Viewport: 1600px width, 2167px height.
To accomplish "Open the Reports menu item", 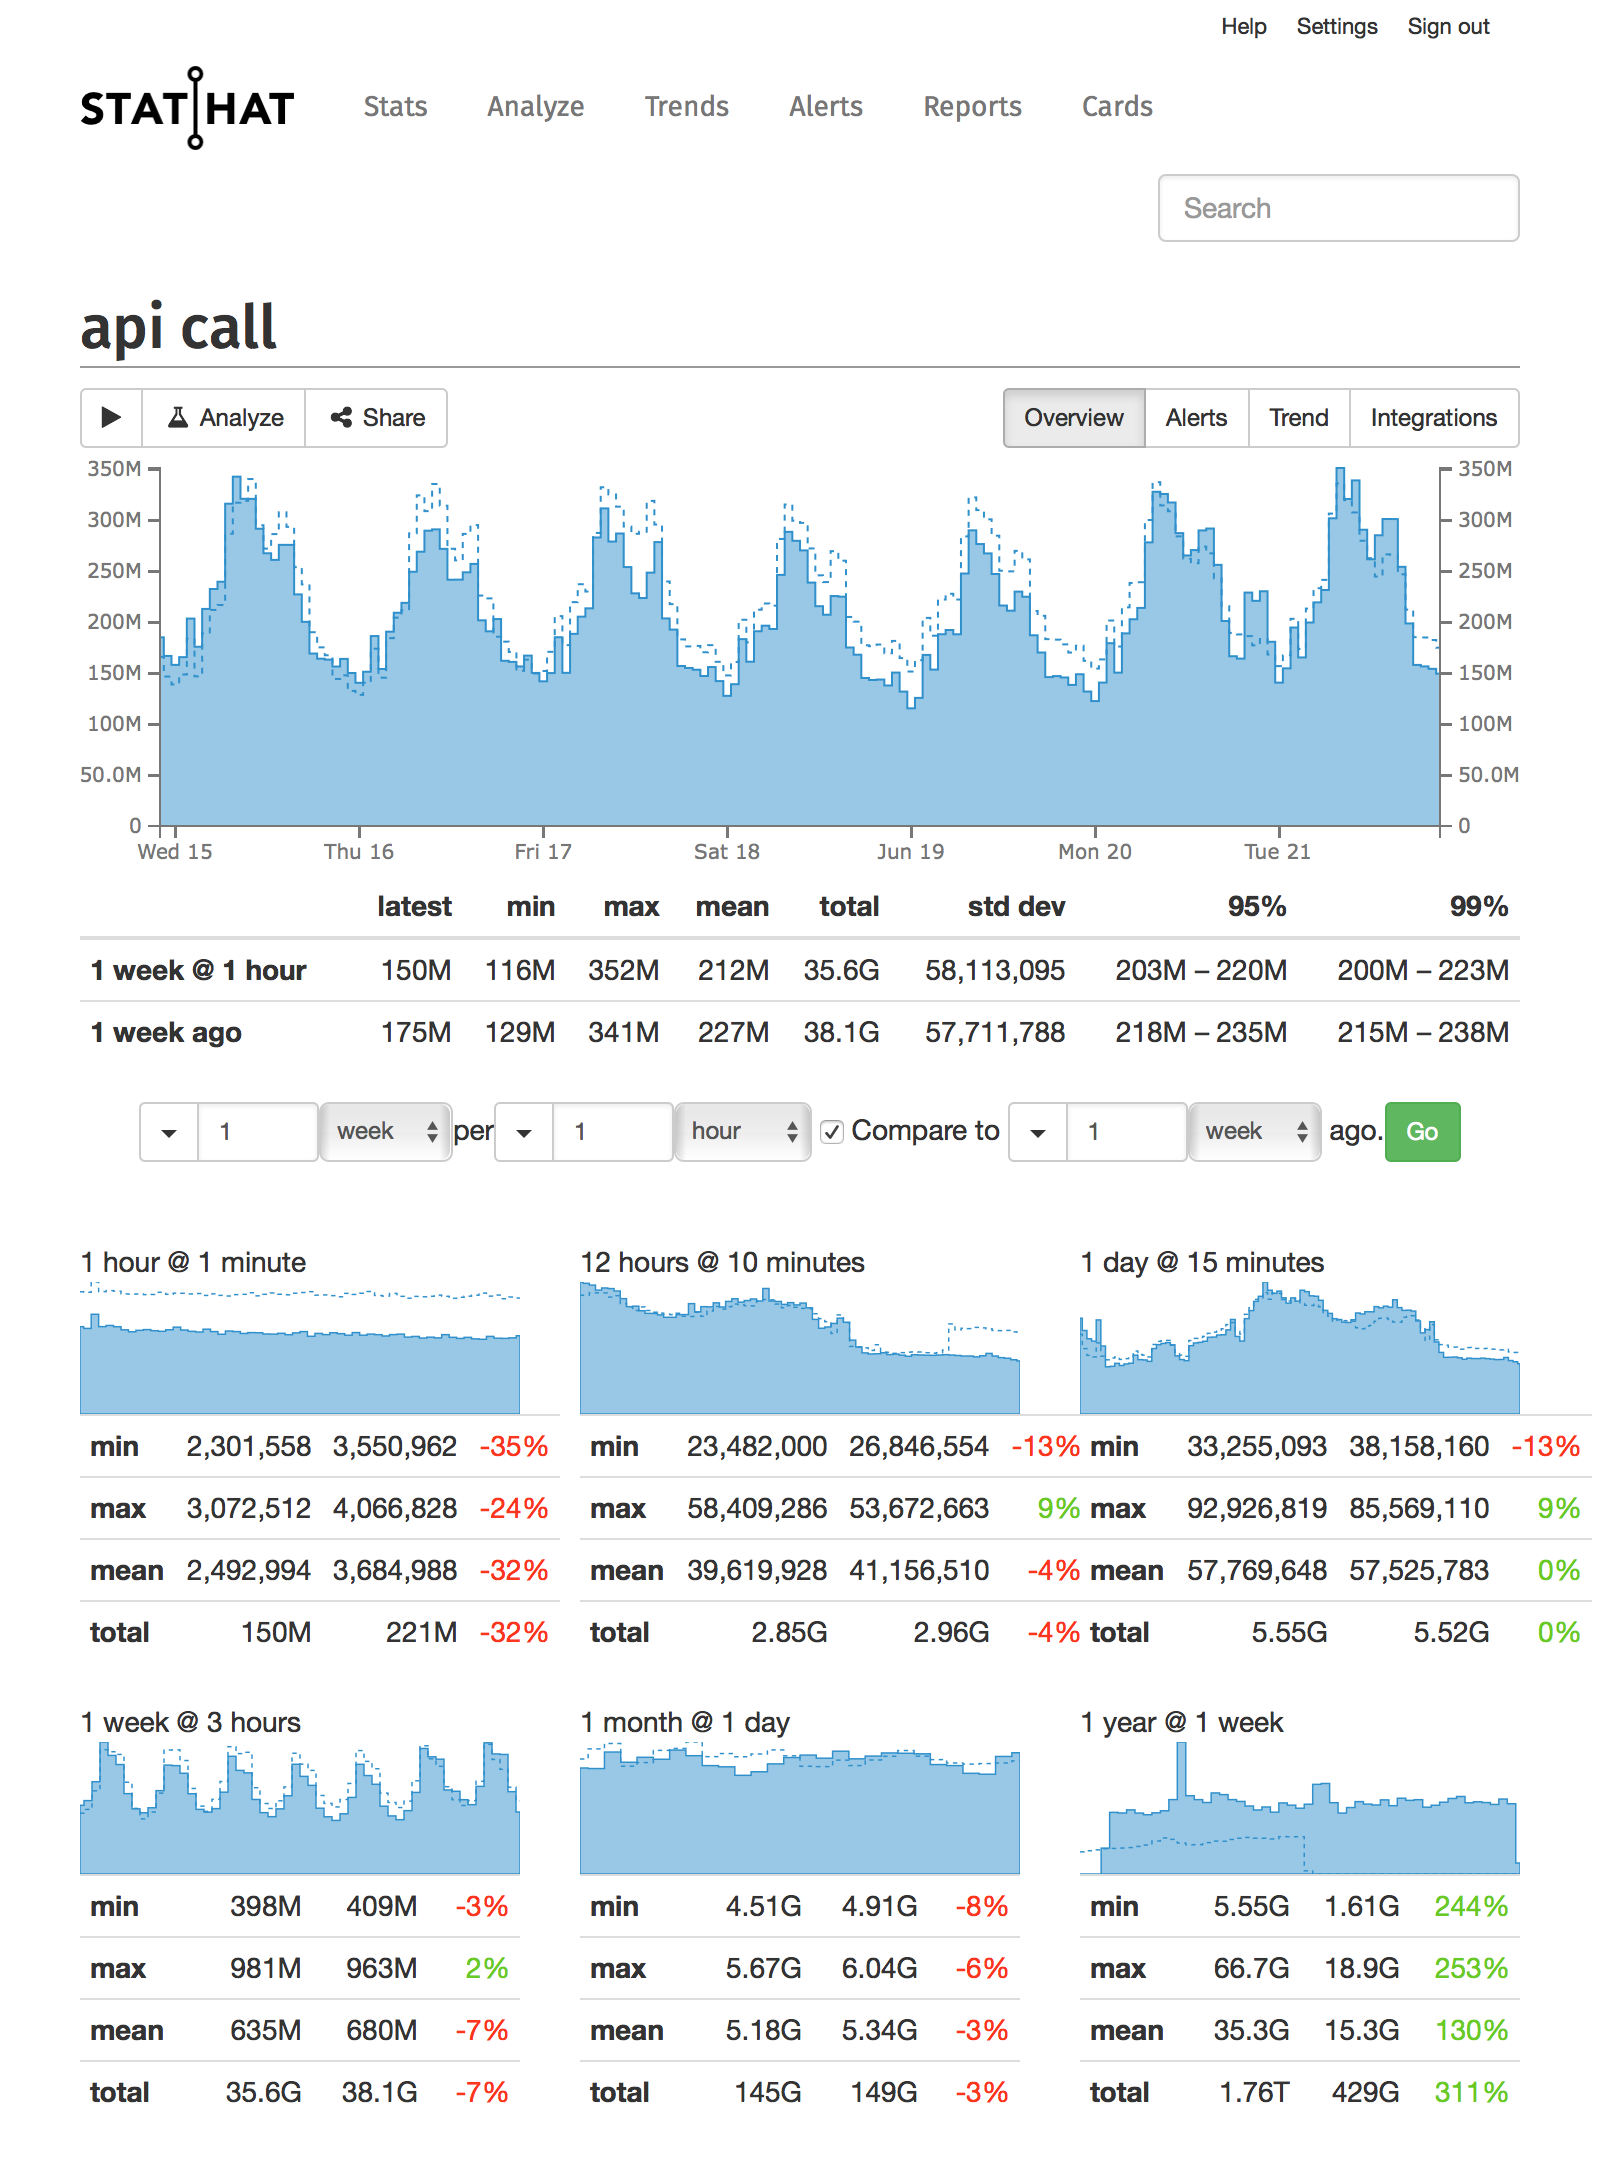I will [x=972, y=107].
